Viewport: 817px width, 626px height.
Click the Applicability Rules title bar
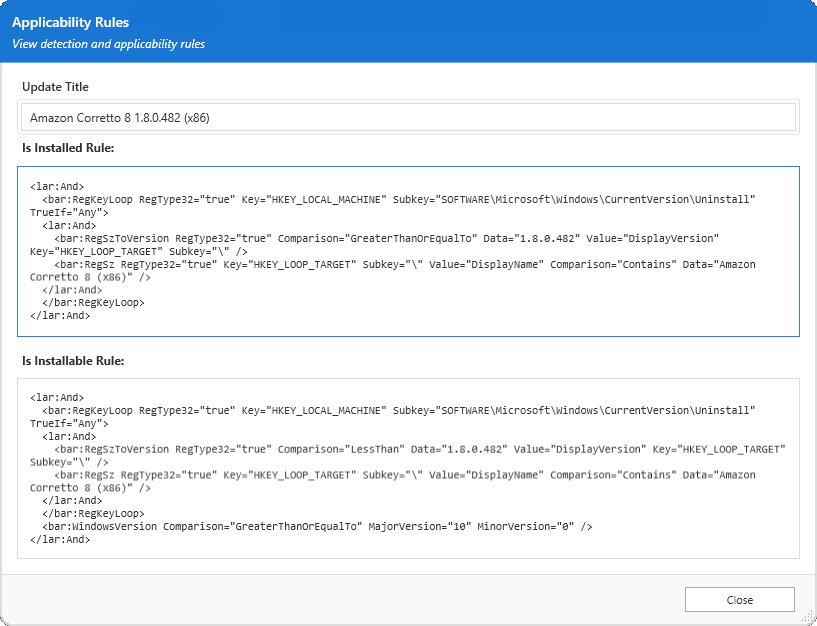70,22
